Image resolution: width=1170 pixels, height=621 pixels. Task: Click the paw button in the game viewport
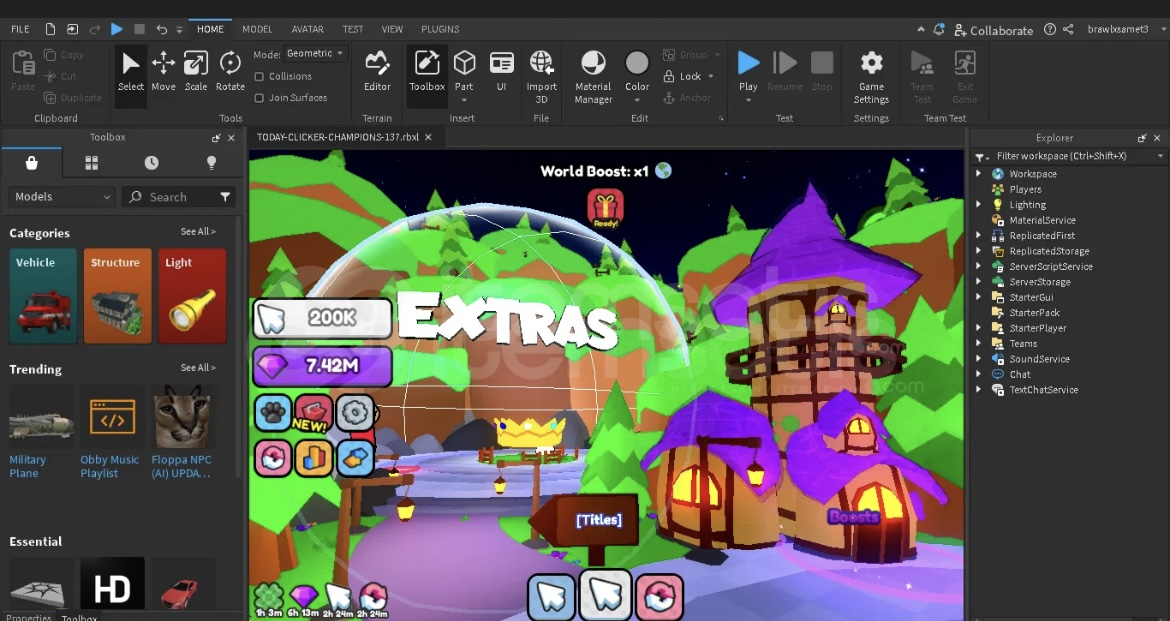(x=273, y=412)
